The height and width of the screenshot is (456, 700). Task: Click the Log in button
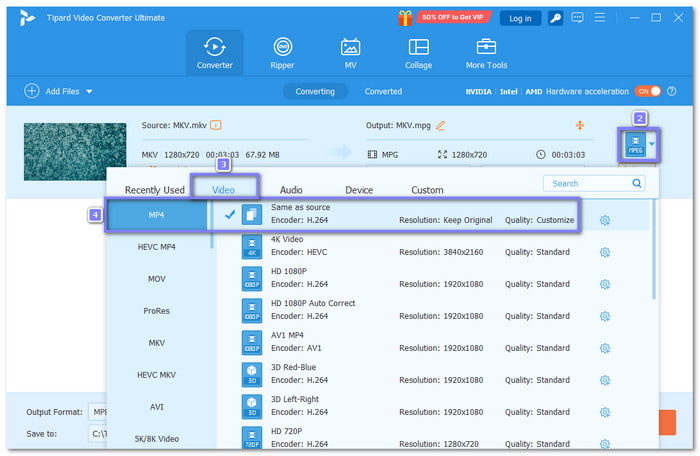coord(520,18)
